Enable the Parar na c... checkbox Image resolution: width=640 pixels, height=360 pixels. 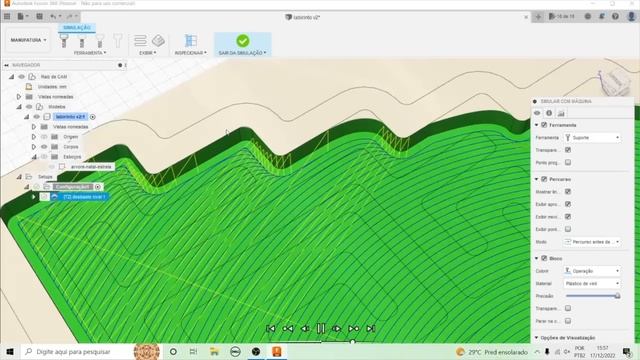(568, 321)
